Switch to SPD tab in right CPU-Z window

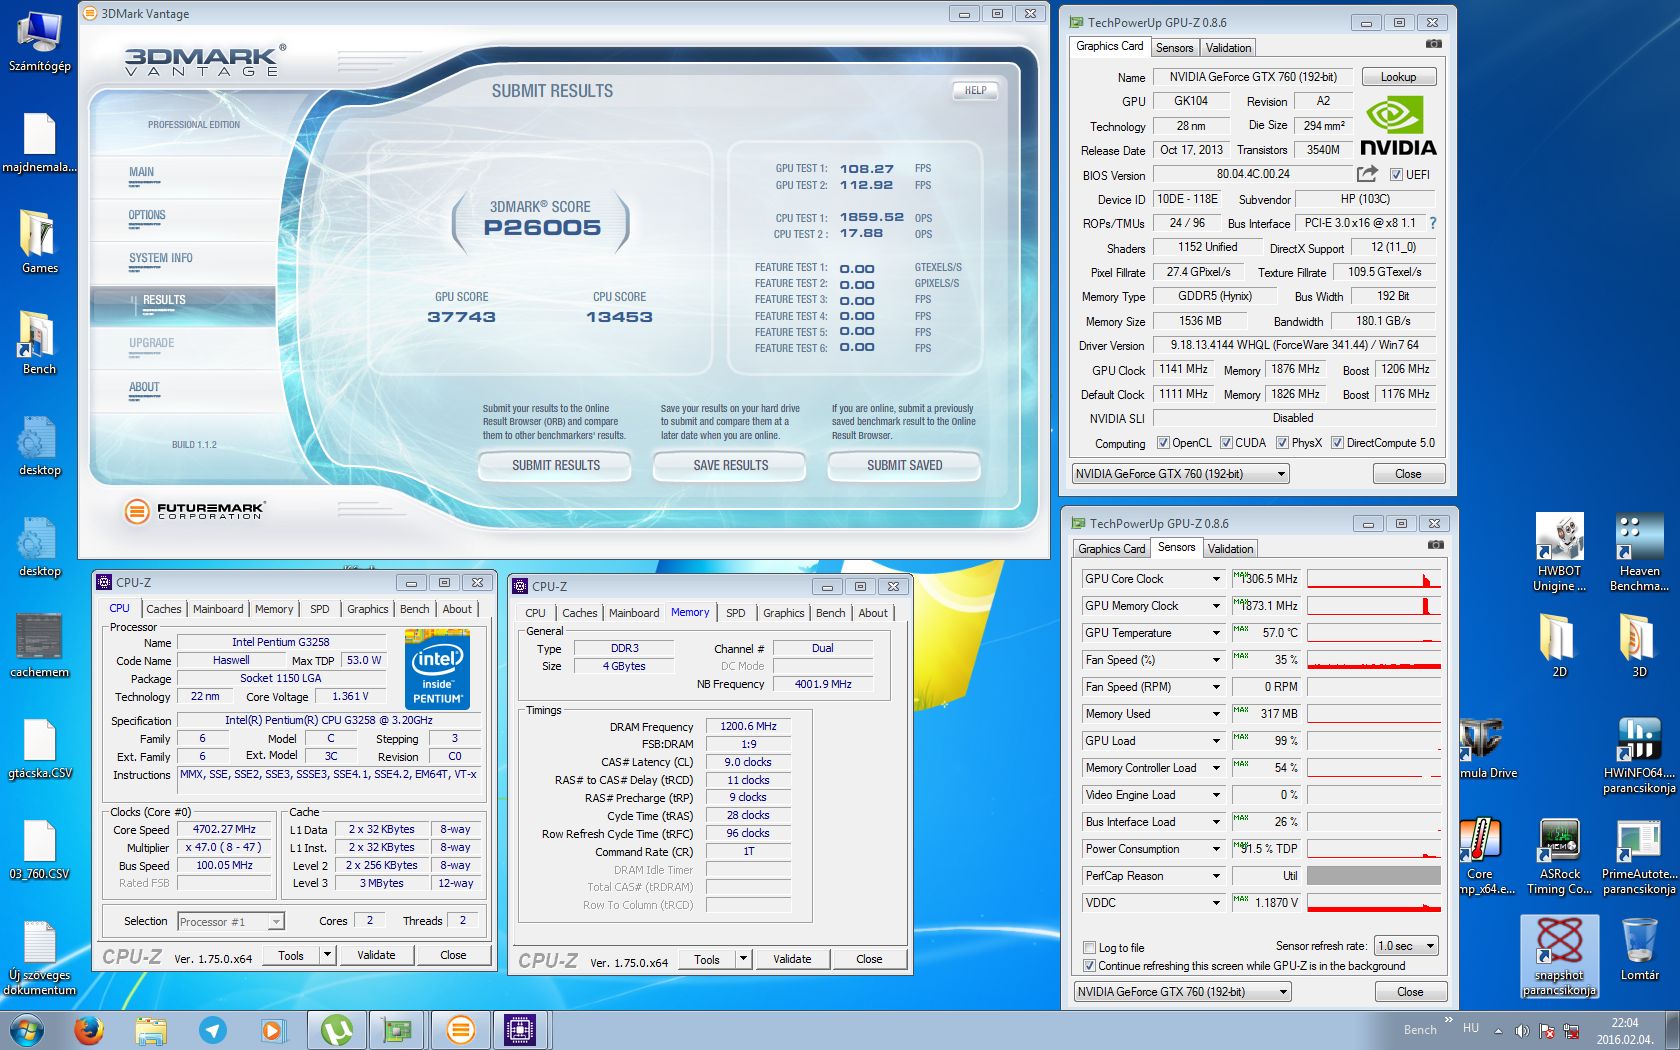(735, 613)
